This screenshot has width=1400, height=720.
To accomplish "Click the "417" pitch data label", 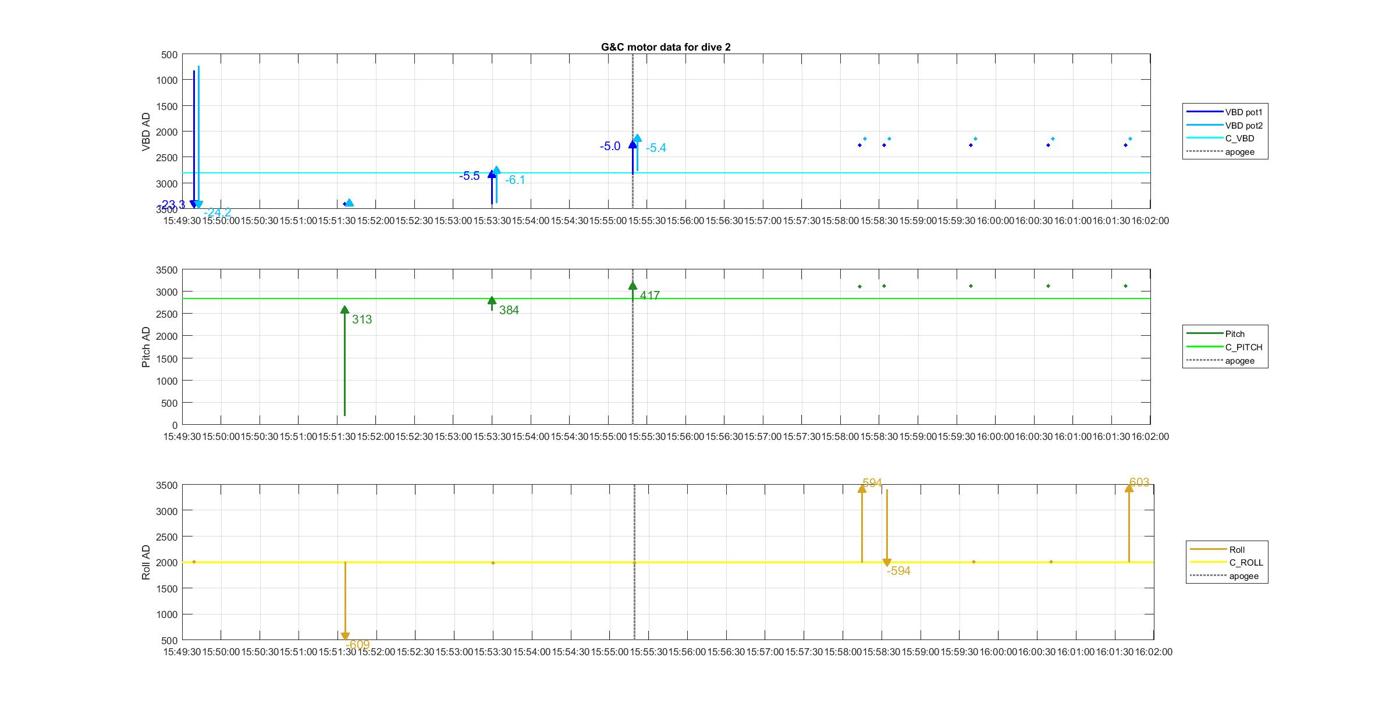I will point(650,296).
